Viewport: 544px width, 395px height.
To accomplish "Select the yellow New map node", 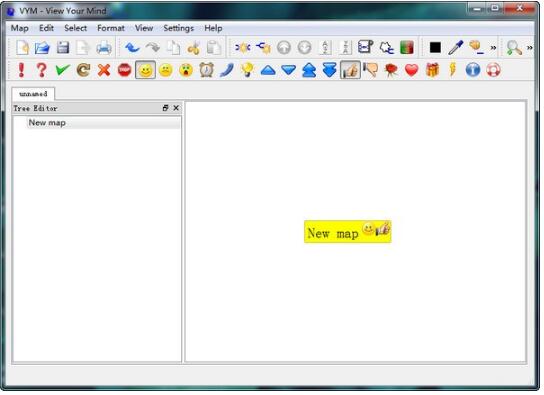I will coord(348,232).
